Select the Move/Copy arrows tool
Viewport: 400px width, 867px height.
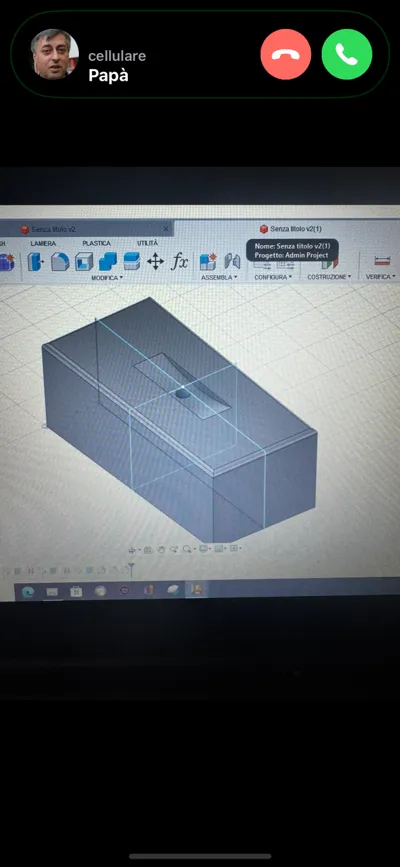click(x=155, y=261)
